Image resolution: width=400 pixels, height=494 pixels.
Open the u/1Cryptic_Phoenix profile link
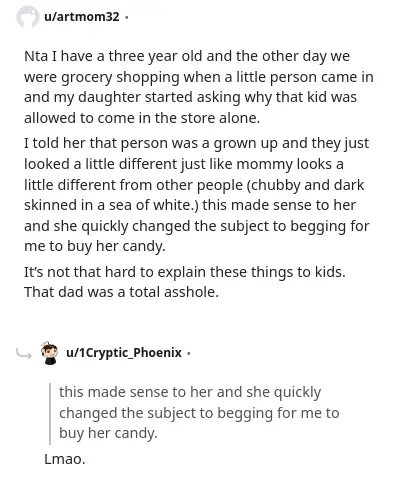tap(124, 353)
